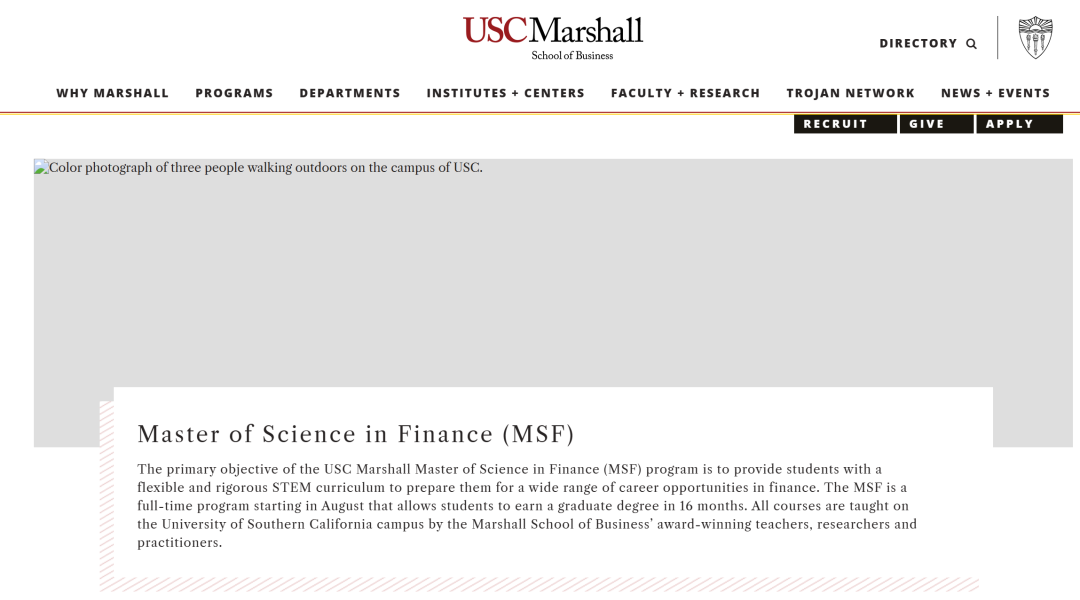The height and width of the screenshot is (600, 1080).
Task: Click the campus photograph alt text caption
Action: [266, 168]
